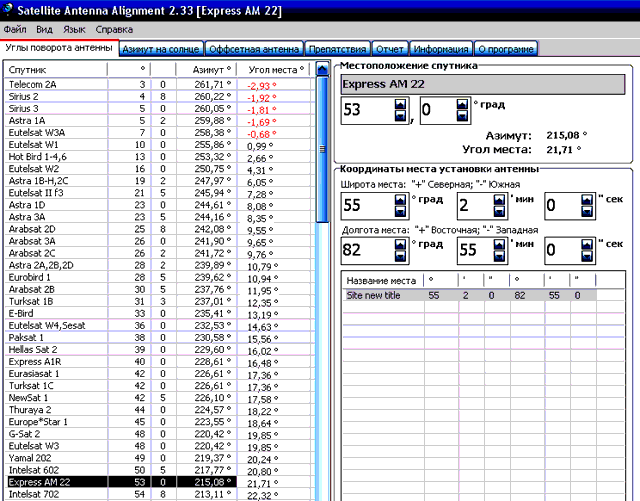Decrease satellite longitude tenths value 0

462,116
